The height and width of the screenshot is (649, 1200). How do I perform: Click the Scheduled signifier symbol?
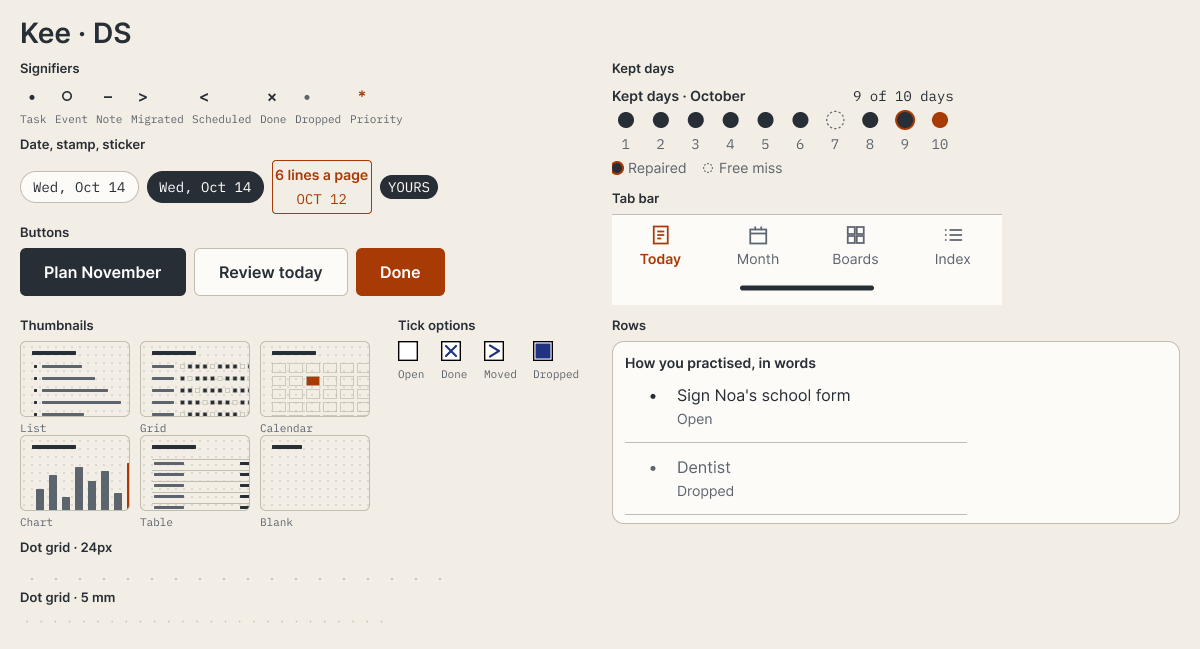pos(204,97)
